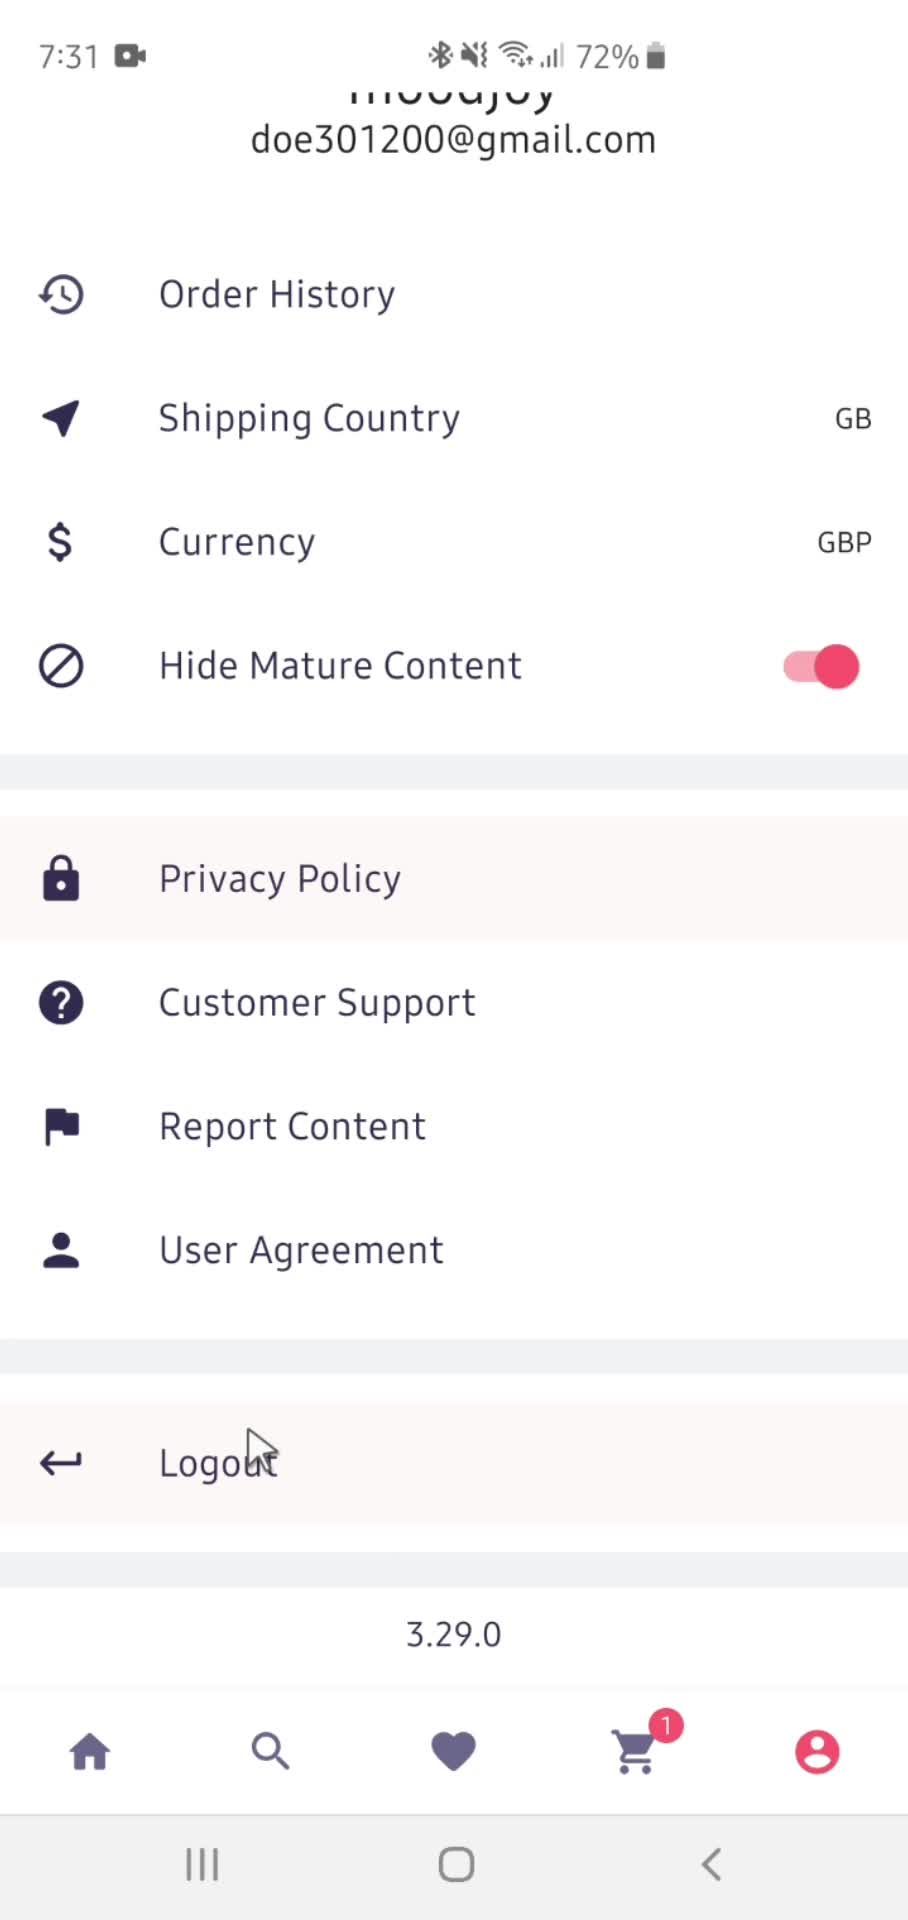The image size is (908, 1920).
Task: Tap the Order History clock icon
Action: point(61,294)
